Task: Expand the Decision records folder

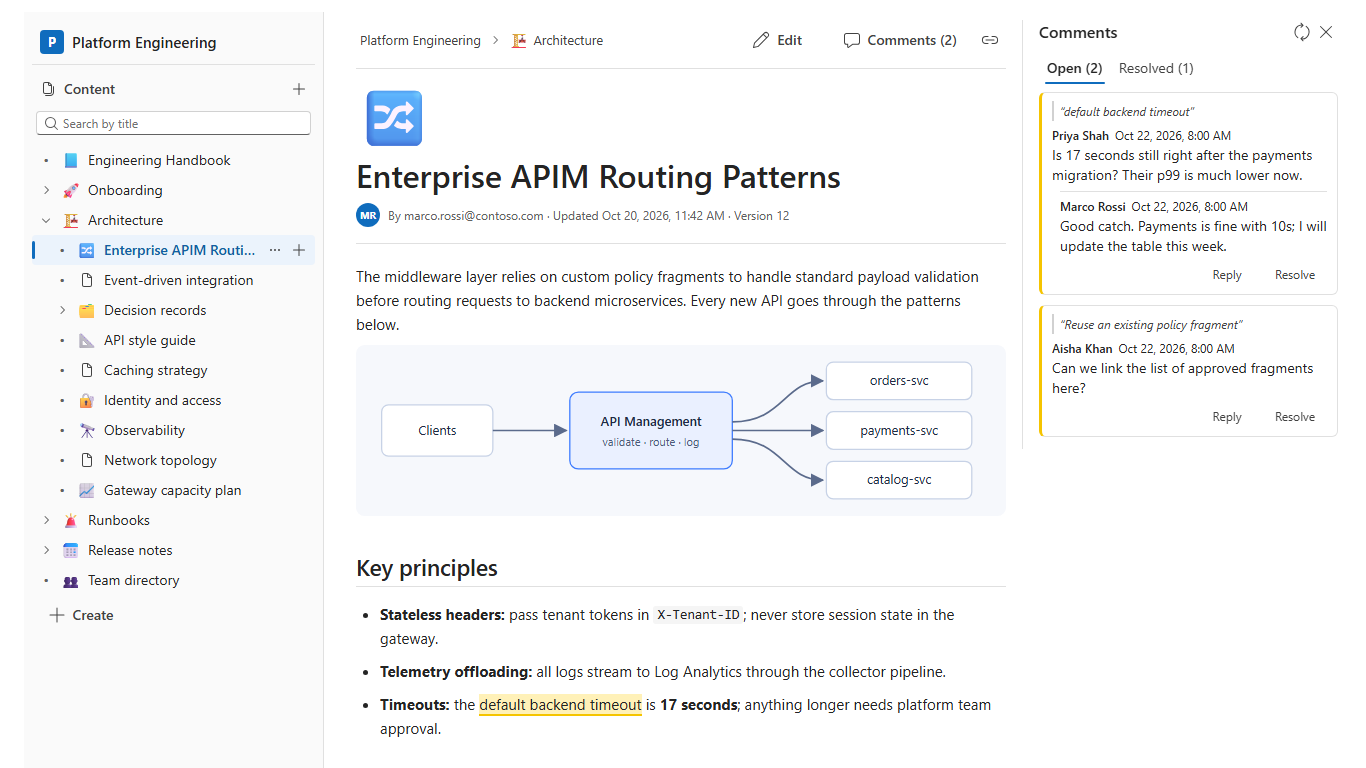Action: [x=62, y=310]
